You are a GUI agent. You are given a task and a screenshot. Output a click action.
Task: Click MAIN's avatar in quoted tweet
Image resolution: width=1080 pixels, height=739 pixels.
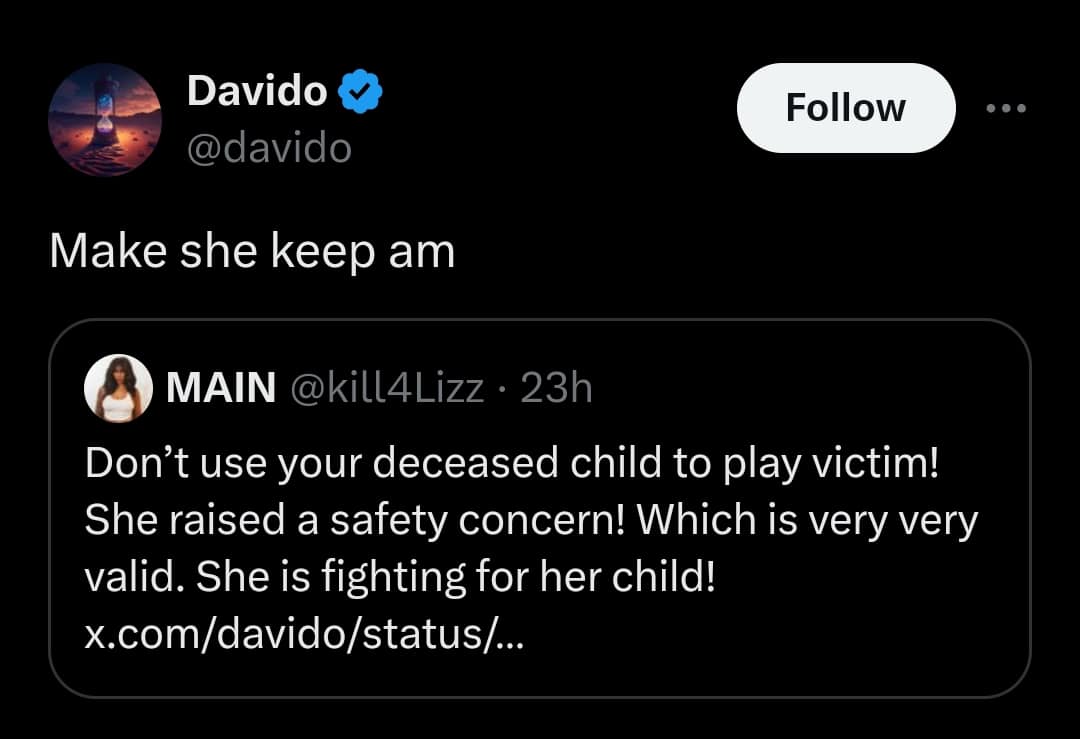[x=119, y=388]
